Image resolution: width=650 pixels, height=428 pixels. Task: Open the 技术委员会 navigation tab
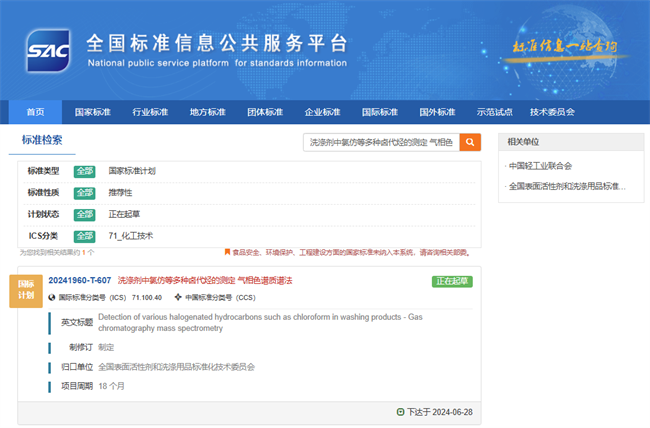click(x=551, y=112)
